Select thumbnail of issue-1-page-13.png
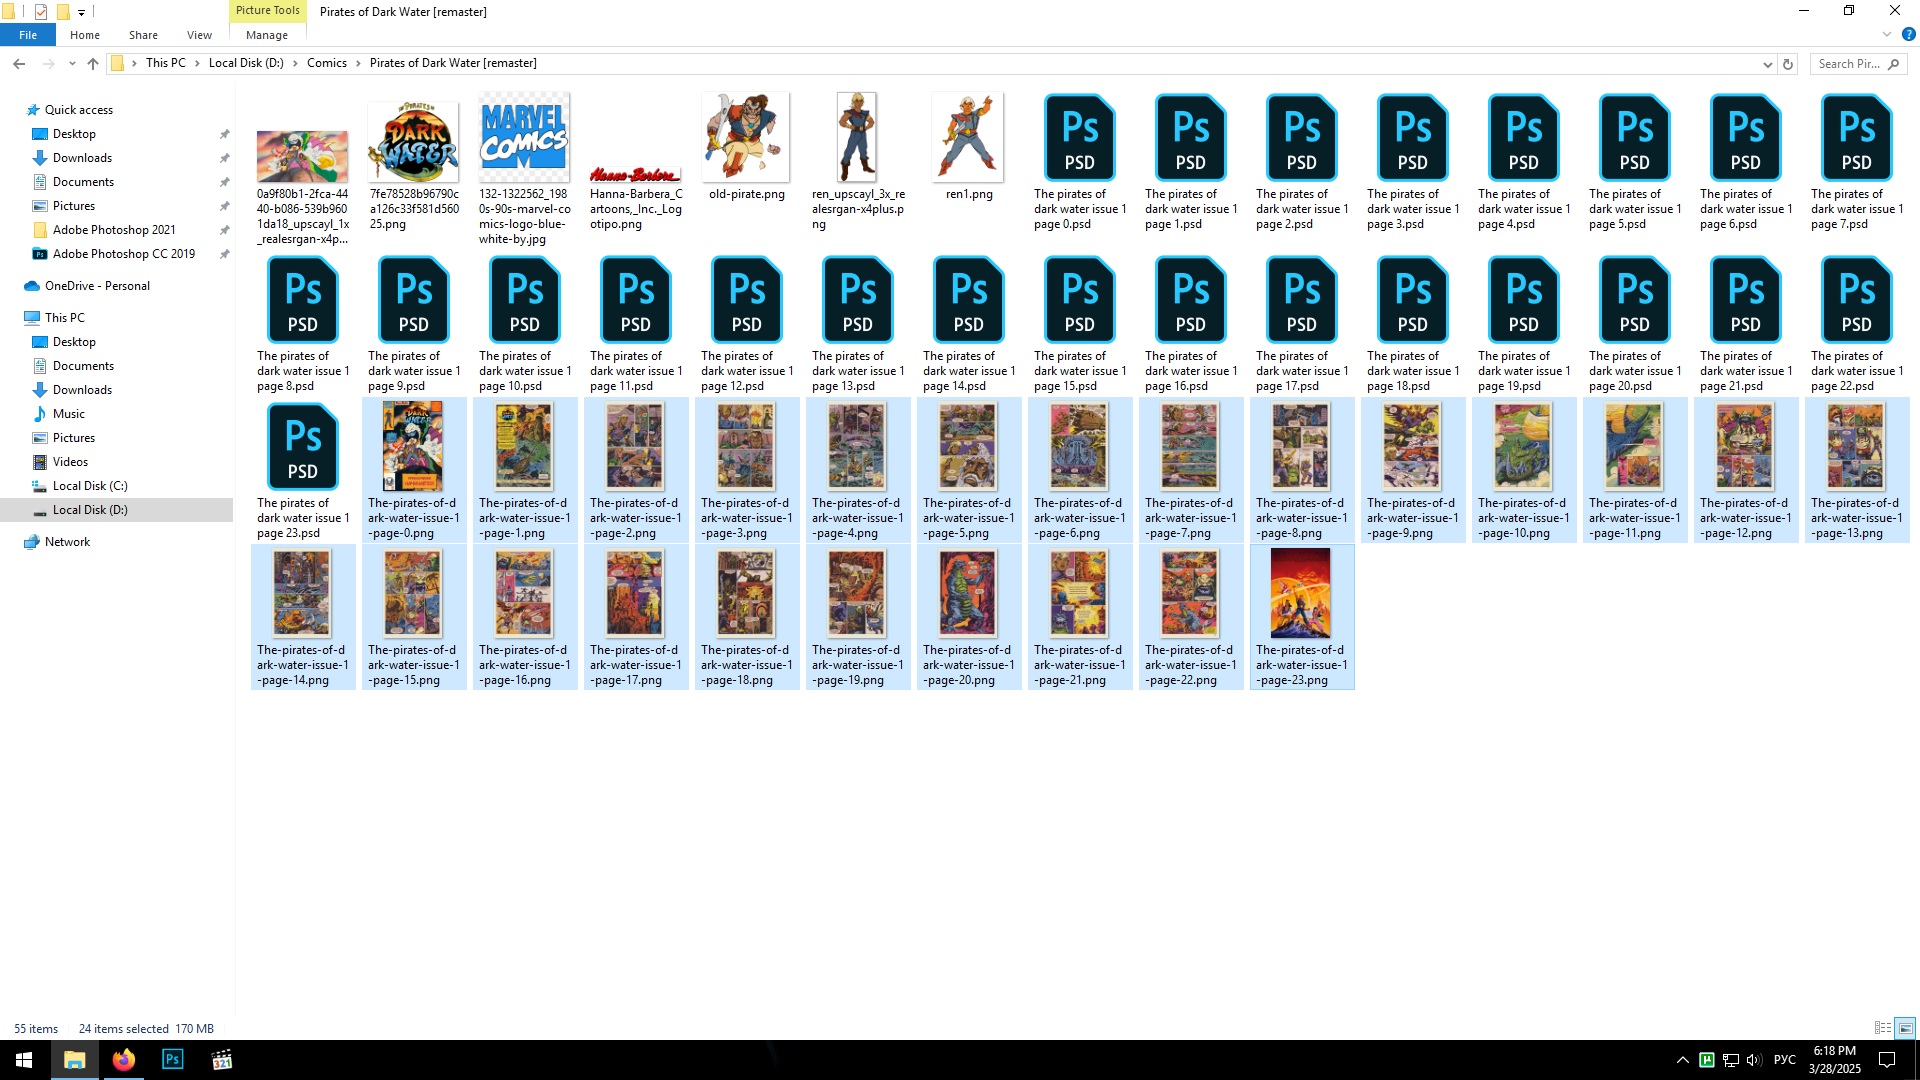This screenshot has height=1080, width=1920. click(x=1856, y=446)
